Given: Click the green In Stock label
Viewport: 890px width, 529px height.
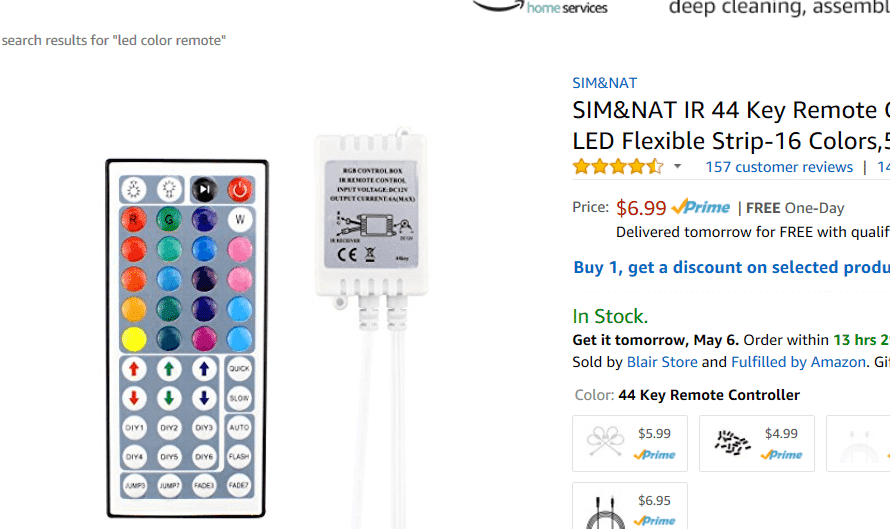Looking at the screenshot, I should click(x=610, y=316).
